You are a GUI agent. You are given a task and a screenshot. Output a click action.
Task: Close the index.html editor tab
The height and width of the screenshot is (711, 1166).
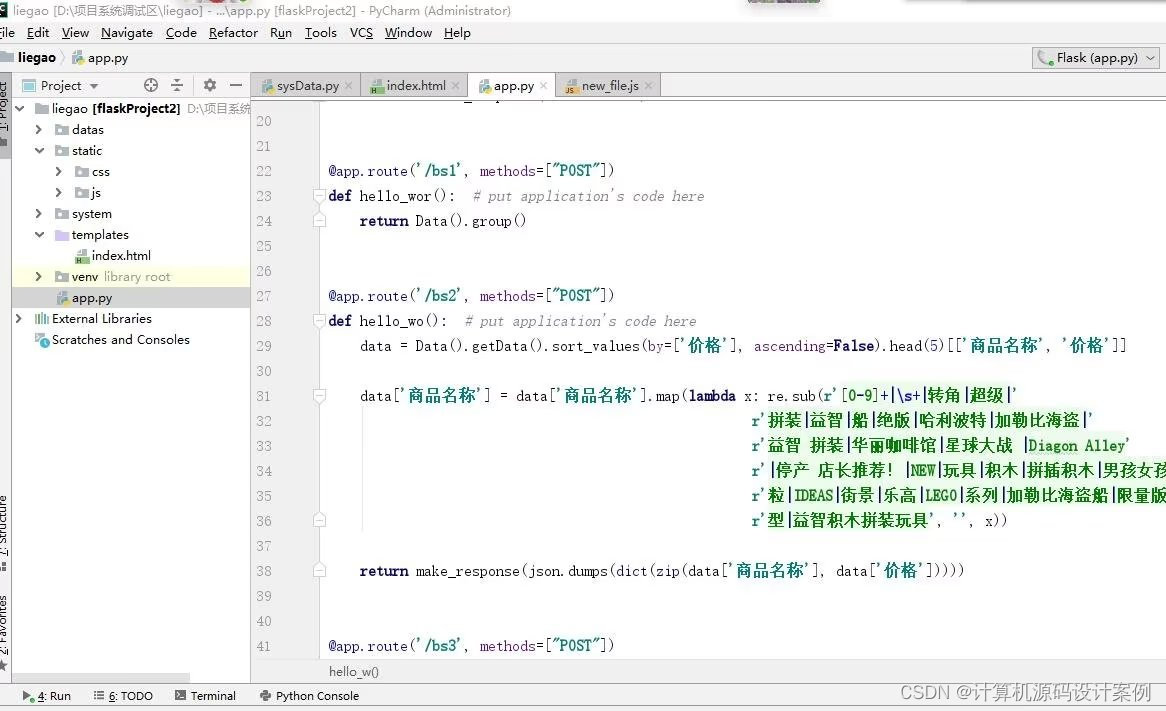[455, 86]
